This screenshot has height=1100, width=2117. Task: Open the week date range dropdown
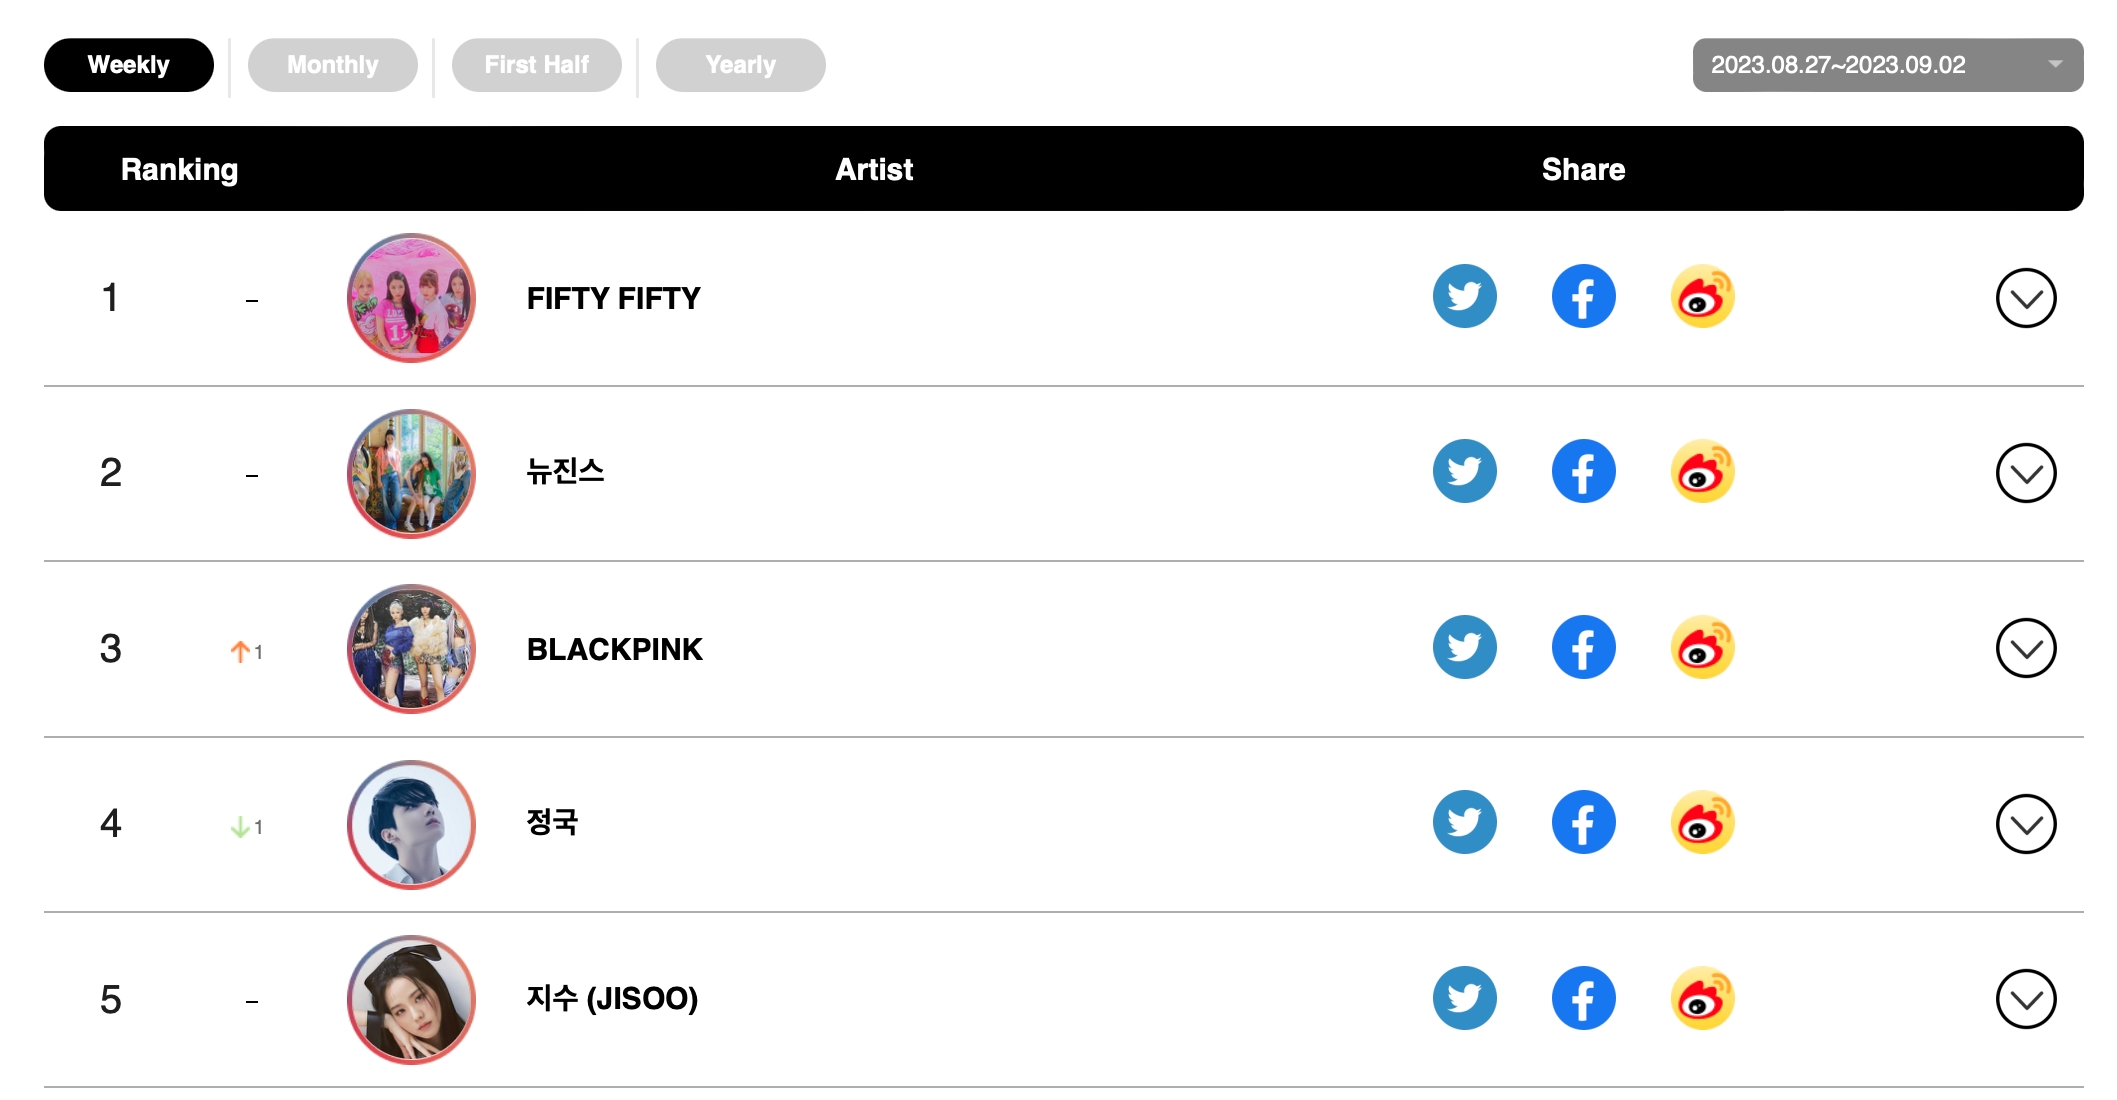(x=1887, y=65)
